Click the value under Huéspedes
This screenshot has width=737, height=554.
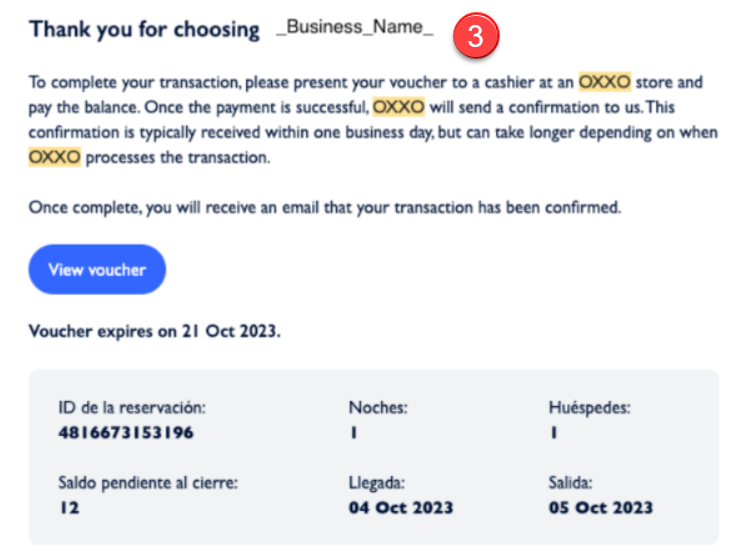point(553,433)
